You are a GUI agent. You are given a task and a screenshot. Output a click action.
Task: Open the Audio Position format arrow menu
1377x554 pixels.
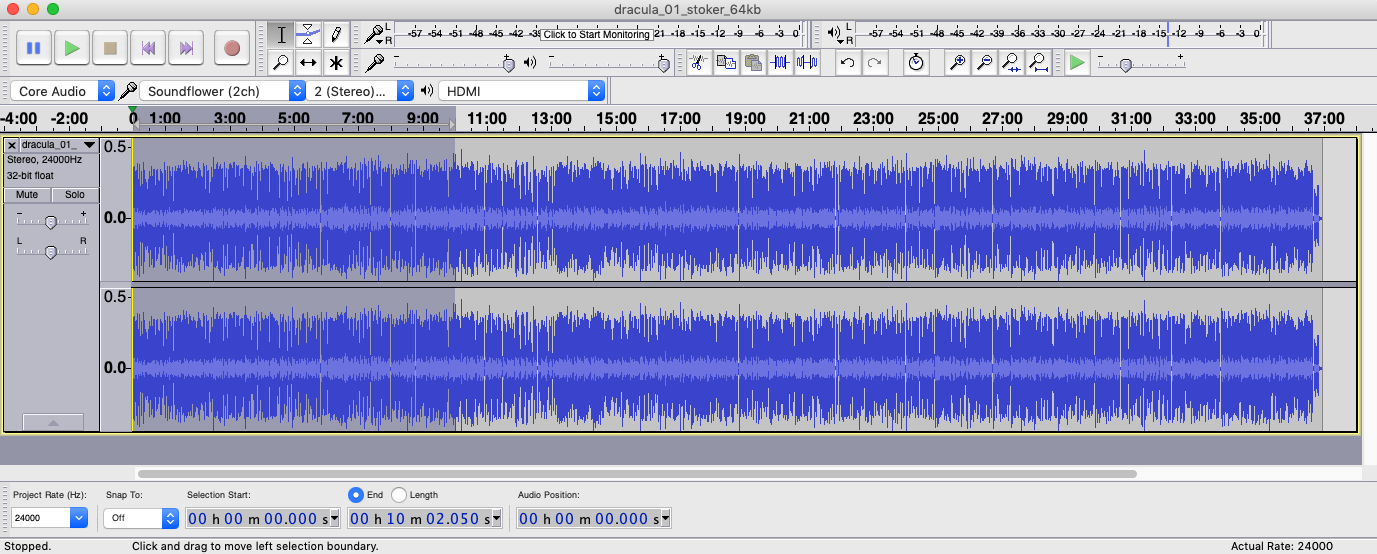tap(665, 518)
